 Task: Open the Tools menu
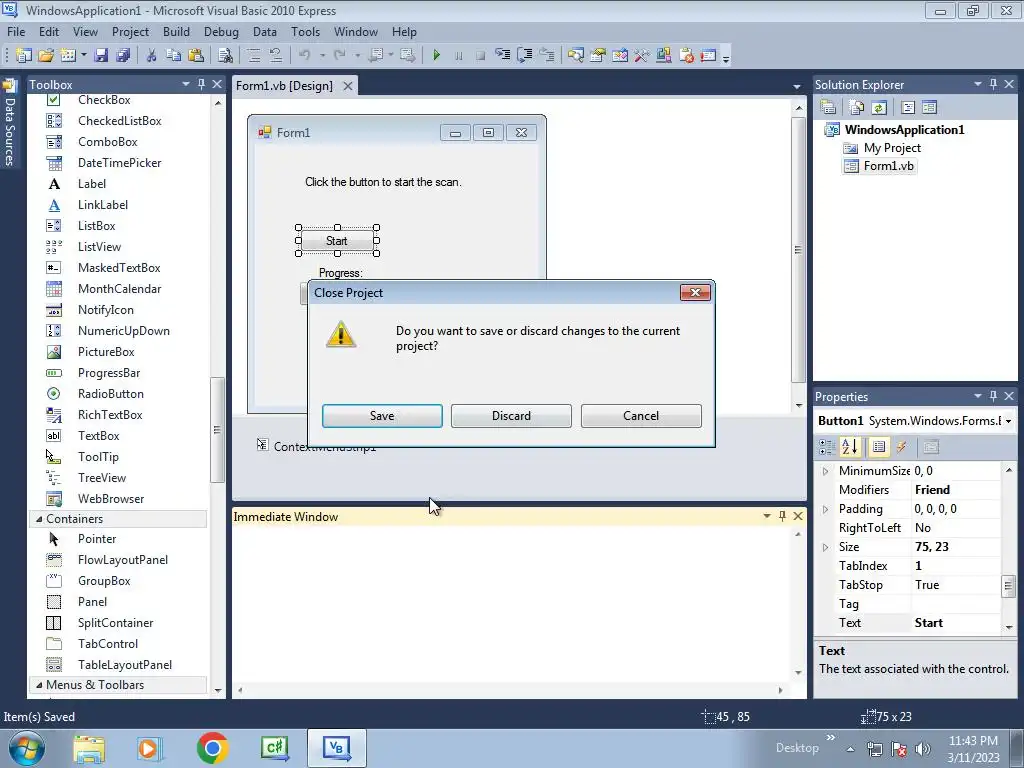[x=306, y=31]
